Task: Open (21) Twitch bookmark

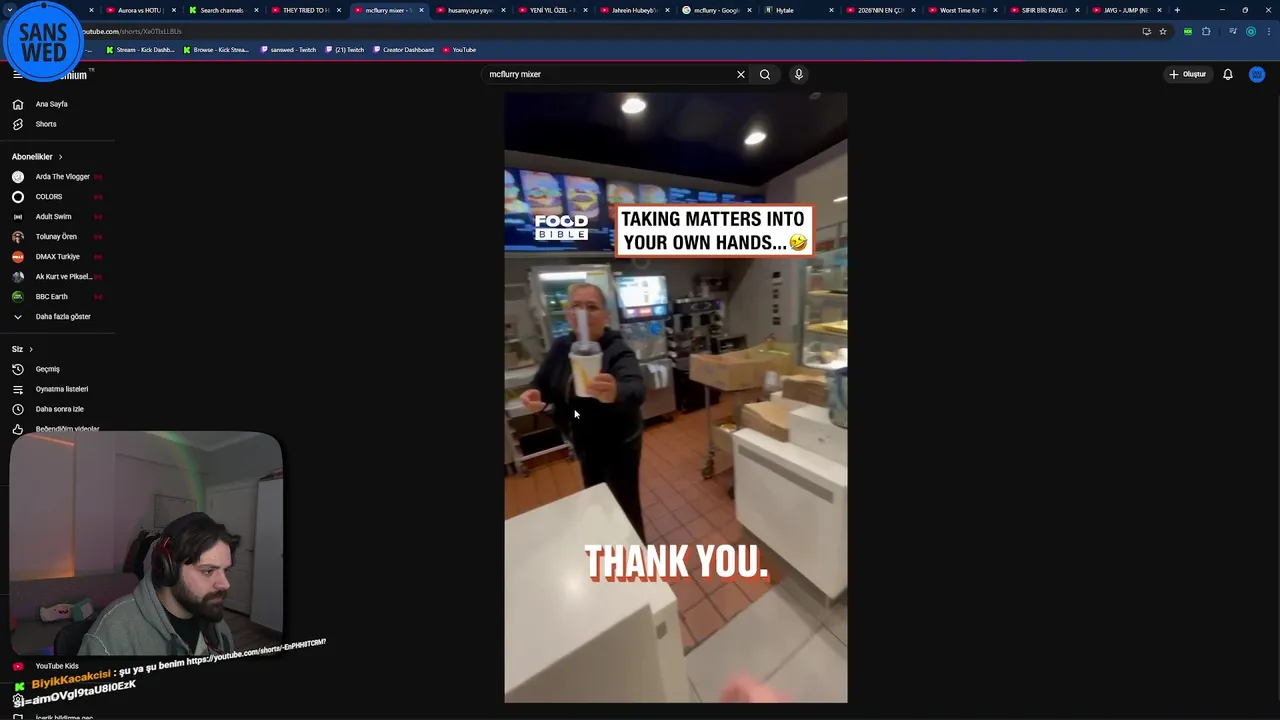Action: (x=345, y=50)
